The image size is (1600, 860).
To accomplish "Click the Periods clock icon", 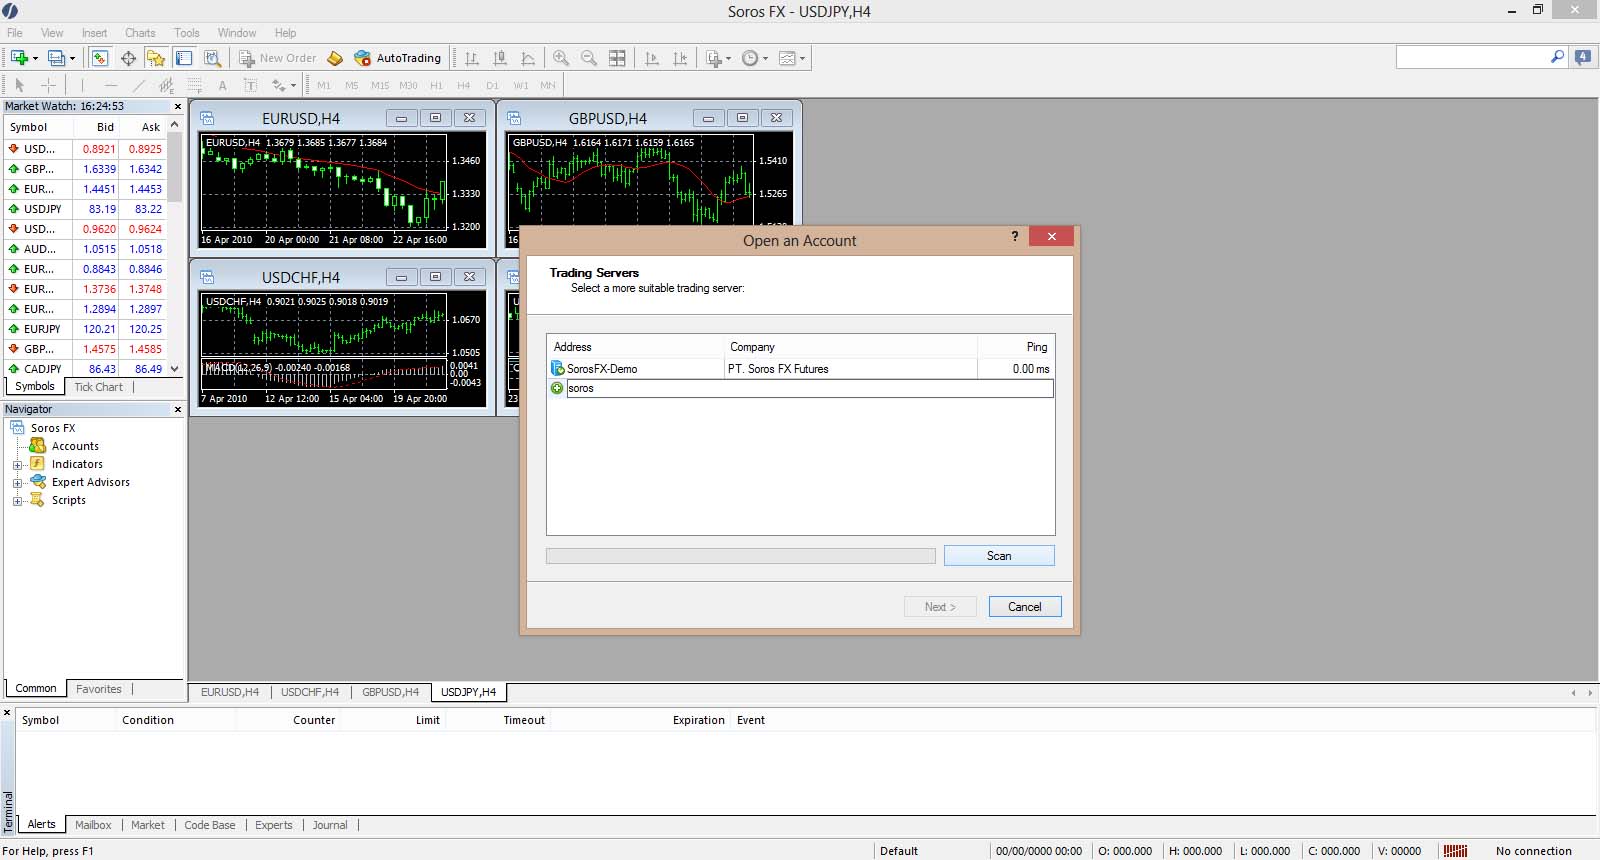I will 751,58.
